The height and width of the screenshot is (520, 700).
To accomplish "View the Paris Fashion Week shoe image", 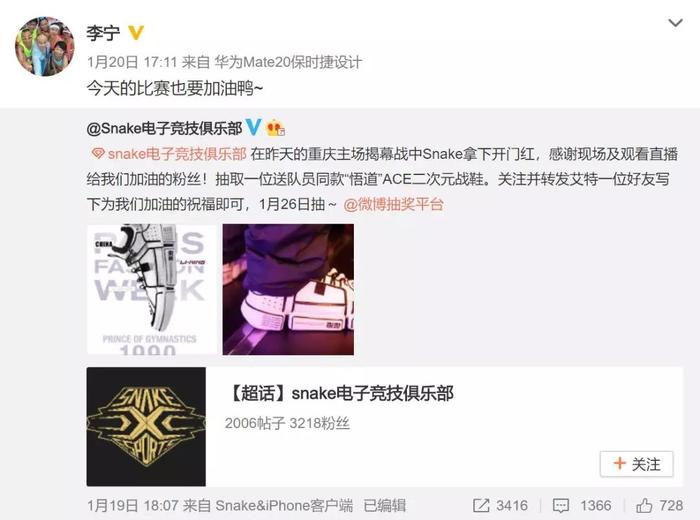I will 152,289.
